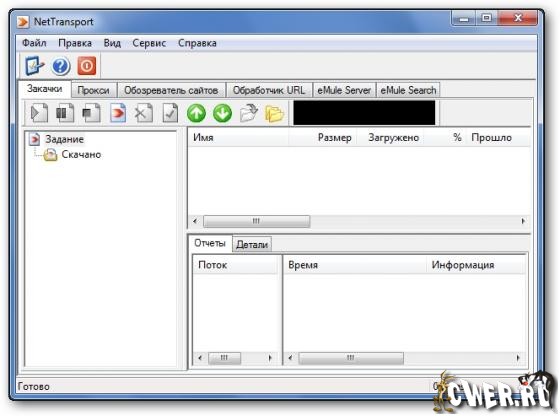Sort by the Размер column header

(x=322, y=137)
